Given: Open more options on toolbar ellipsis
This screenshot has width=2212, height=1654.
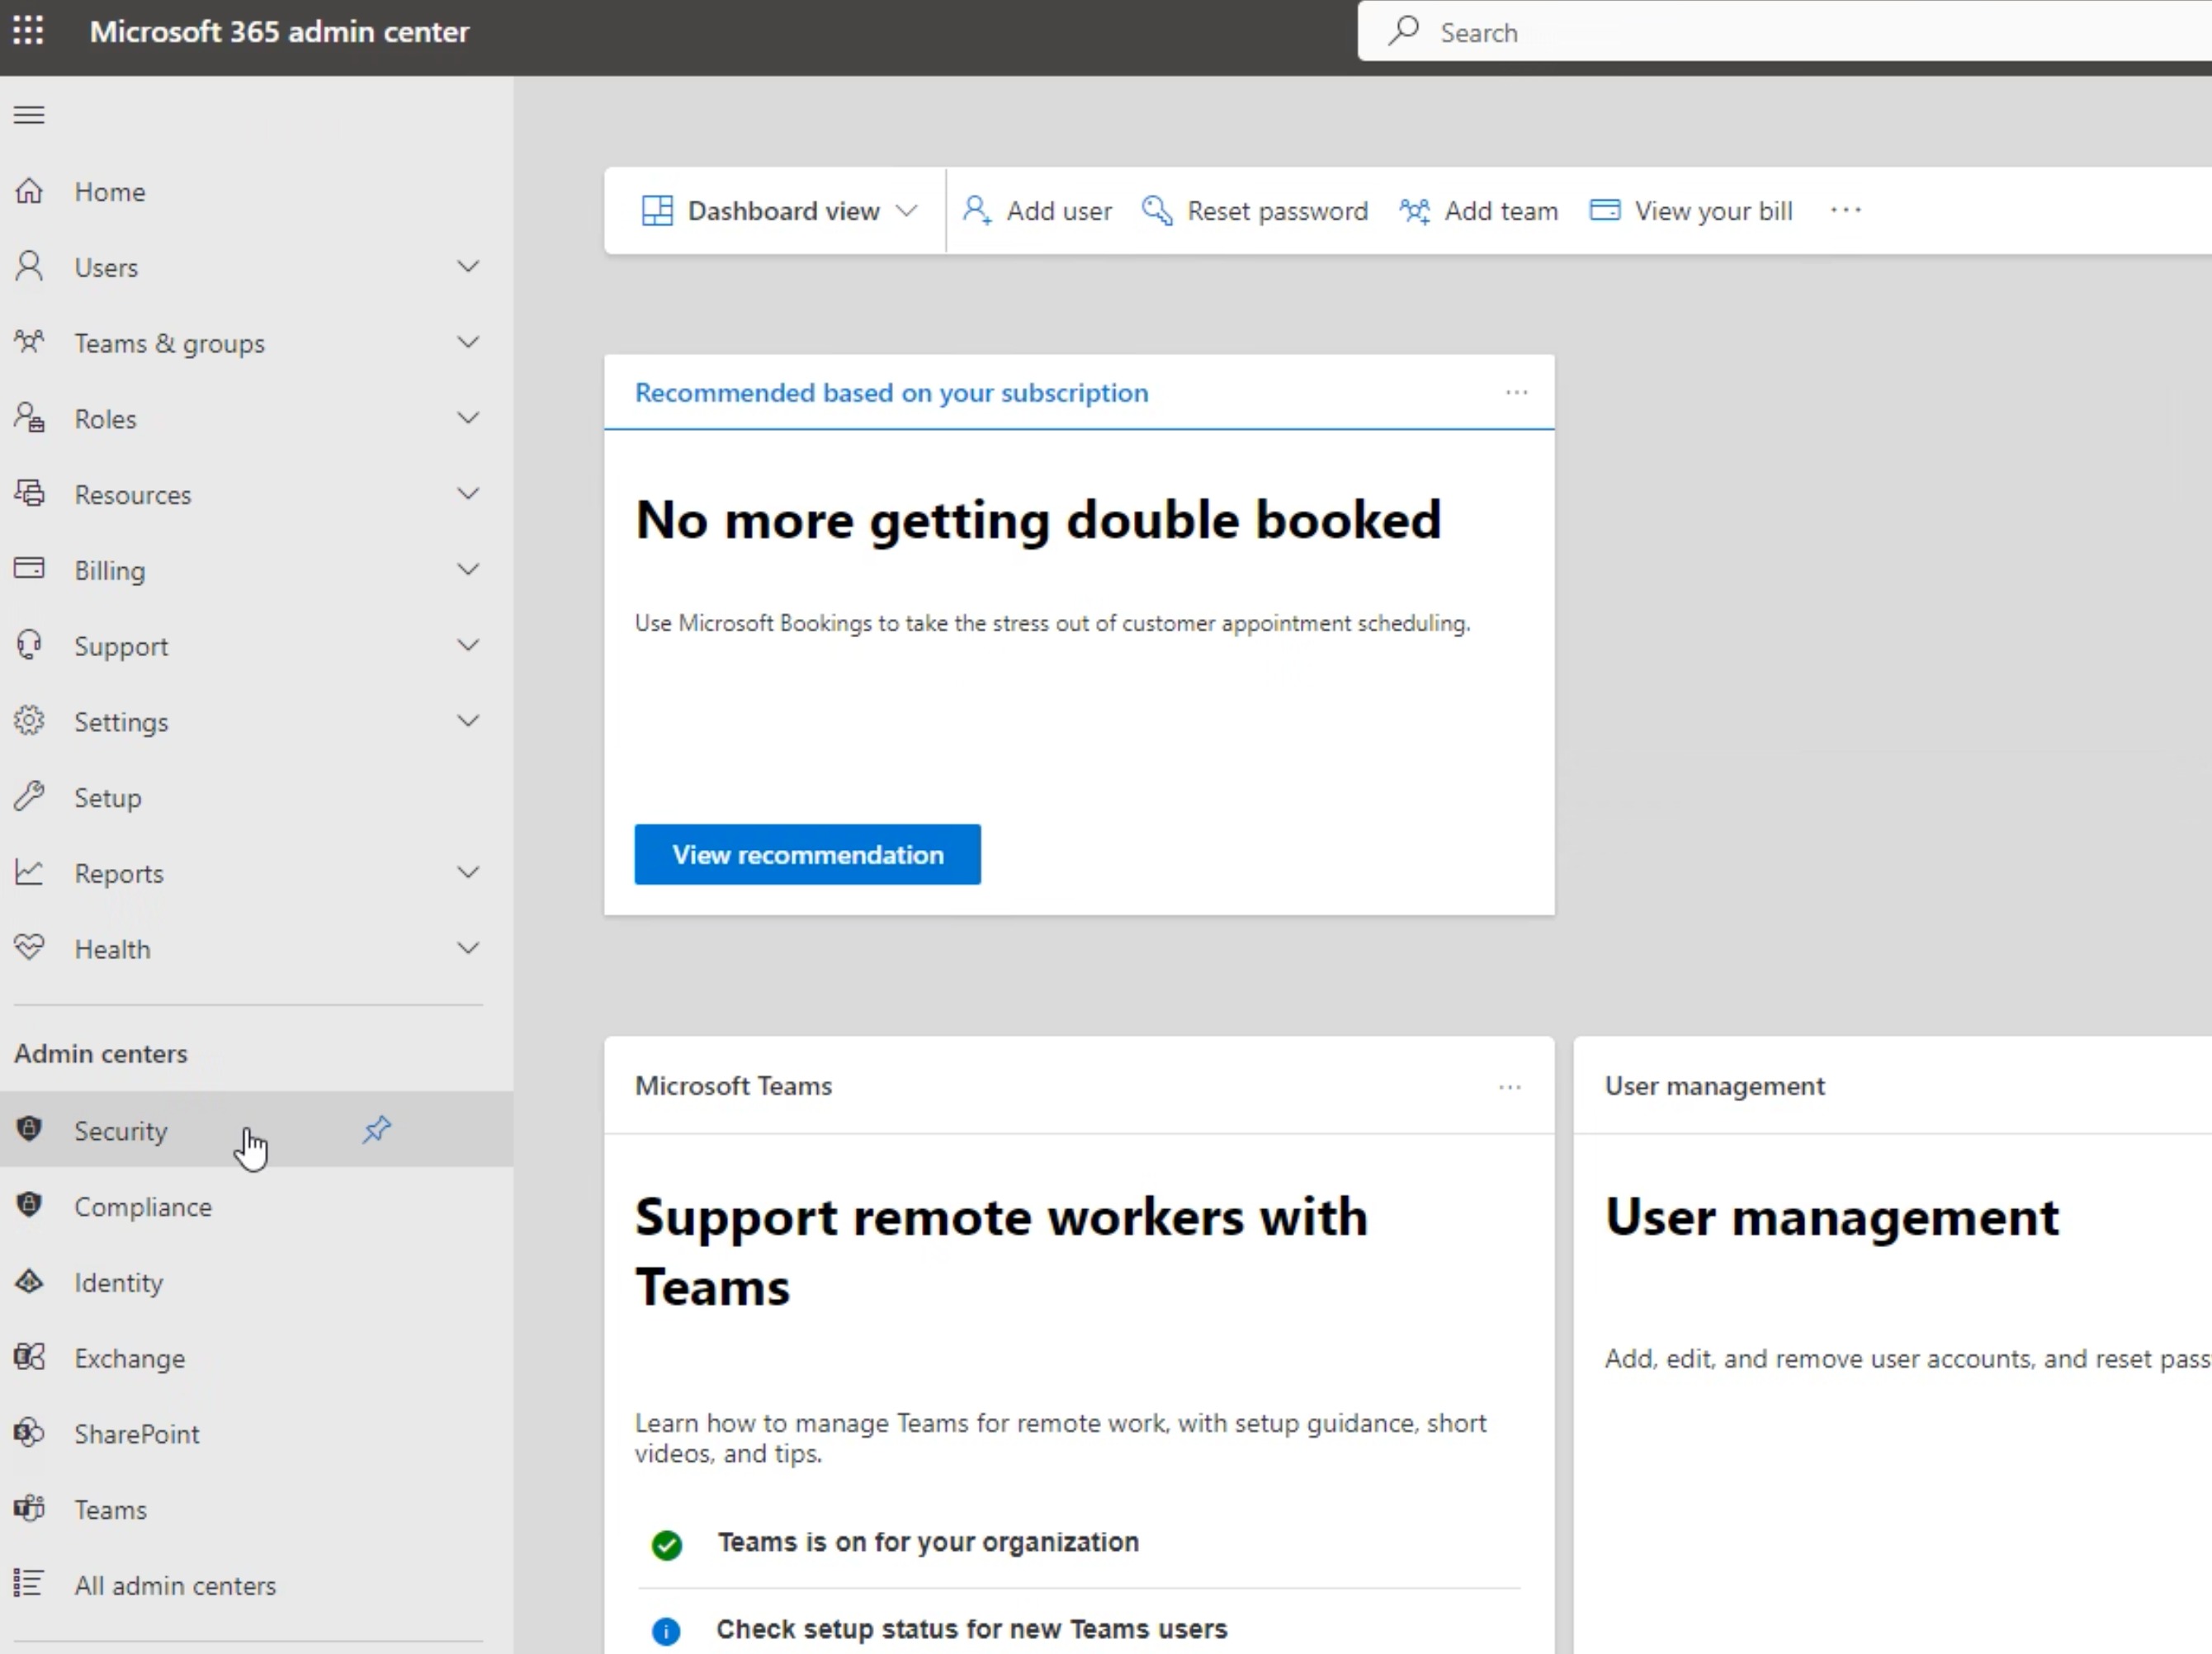Looking at the screenshot, I should point(1845,211).
